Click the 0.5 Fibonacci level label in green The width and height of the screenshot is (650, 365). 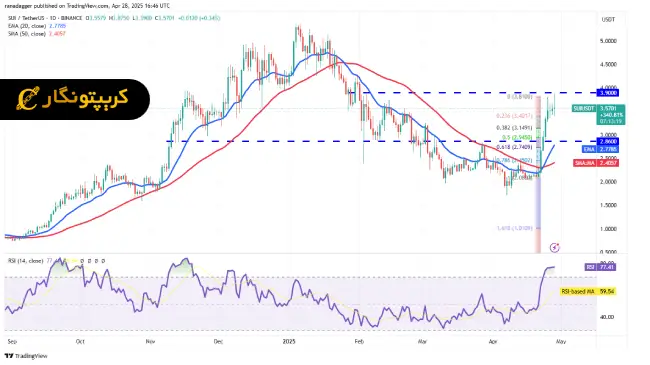[517, 137]
